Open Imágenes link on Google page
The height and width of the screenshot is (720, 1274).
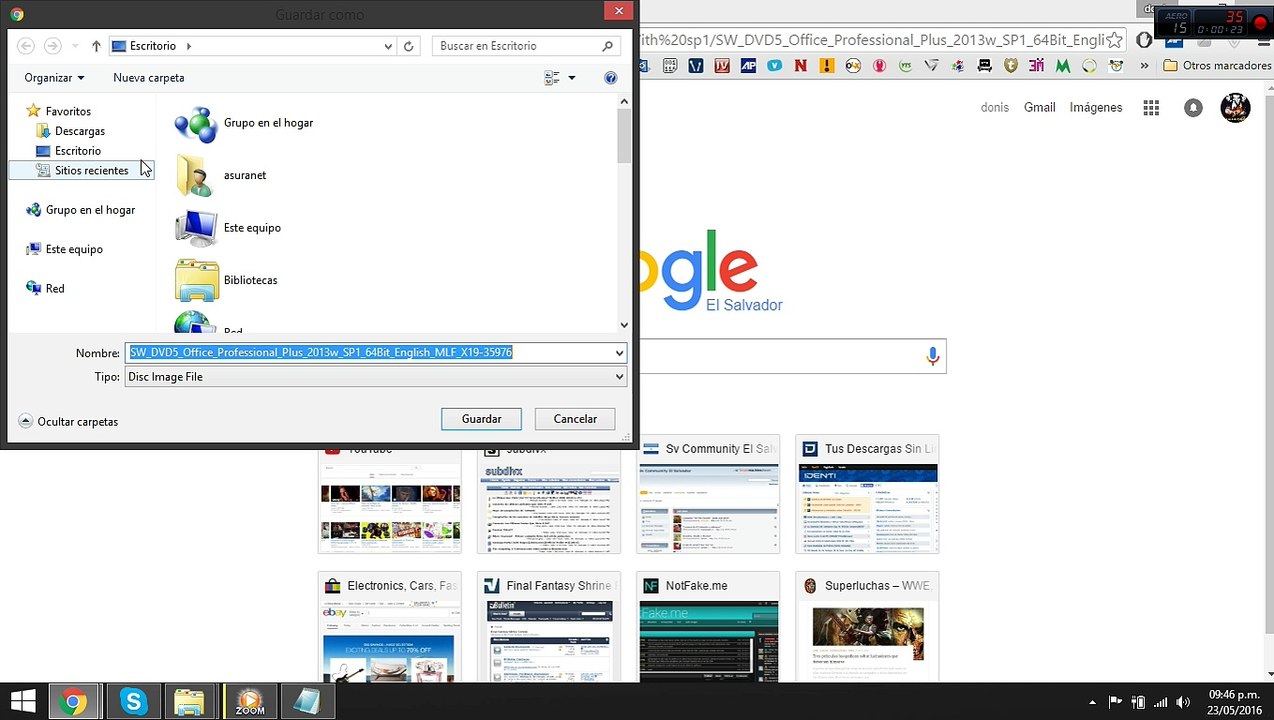pos(1096,107)
